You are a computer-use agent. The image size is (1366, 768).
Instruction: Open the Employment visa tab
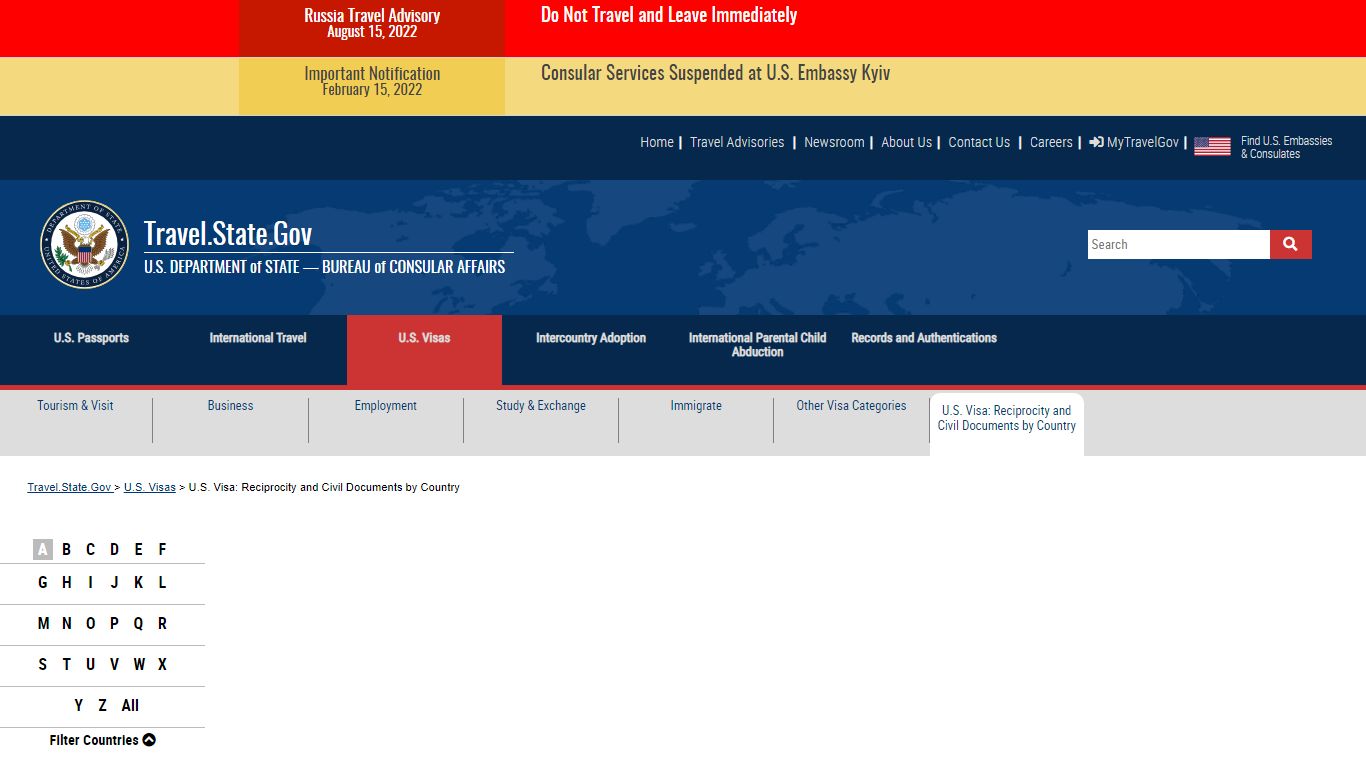pyautogui.click(x=385, y=406)
